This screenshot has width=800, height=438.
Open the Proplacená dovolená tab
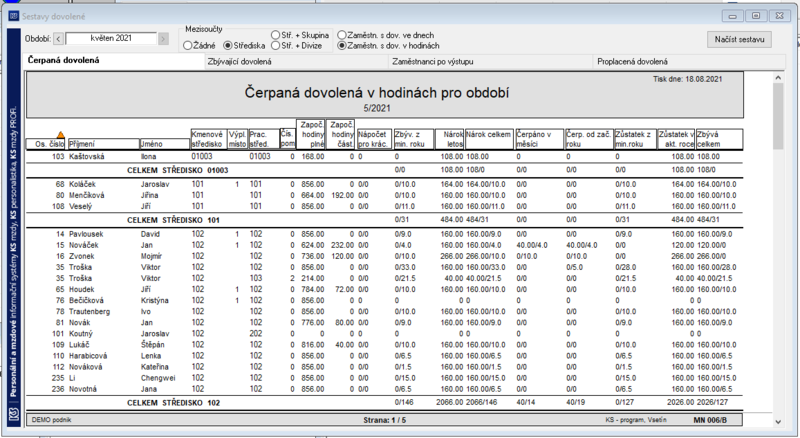[x=689, y=62]
